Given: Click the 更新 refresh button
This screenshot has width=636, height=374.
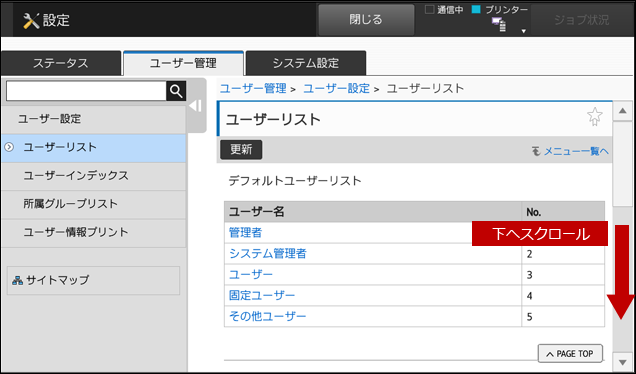Looking at the screenshot, I should 241,150.
